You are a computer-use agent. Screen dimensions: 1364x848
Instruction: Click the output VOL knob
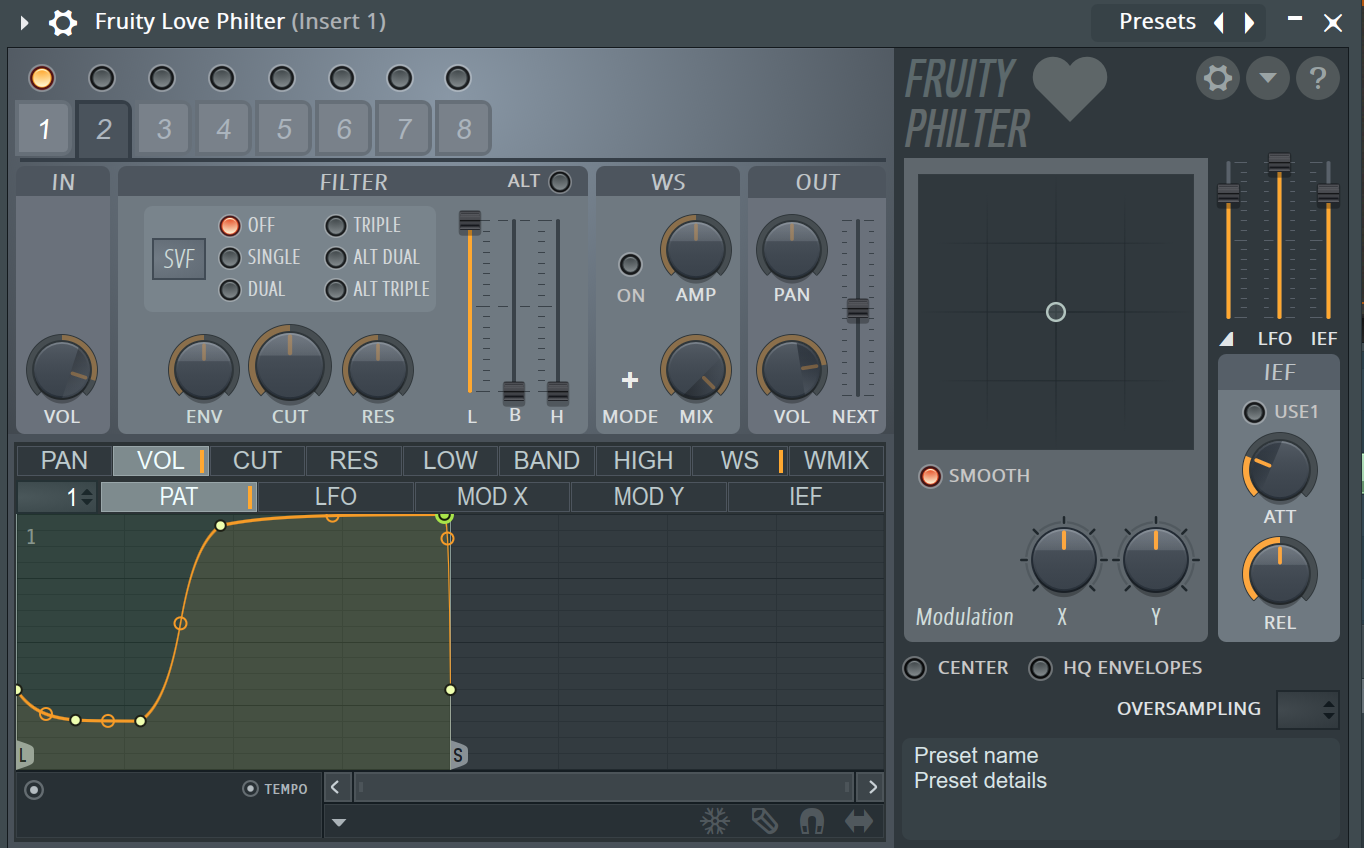click(792, 369)
